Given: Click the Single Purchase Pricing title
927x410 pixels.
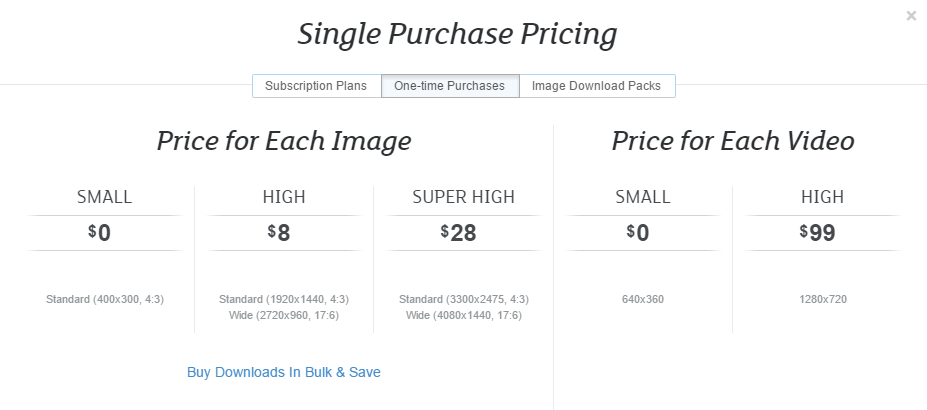Looking at the screenshot, I should coord(457,35).
